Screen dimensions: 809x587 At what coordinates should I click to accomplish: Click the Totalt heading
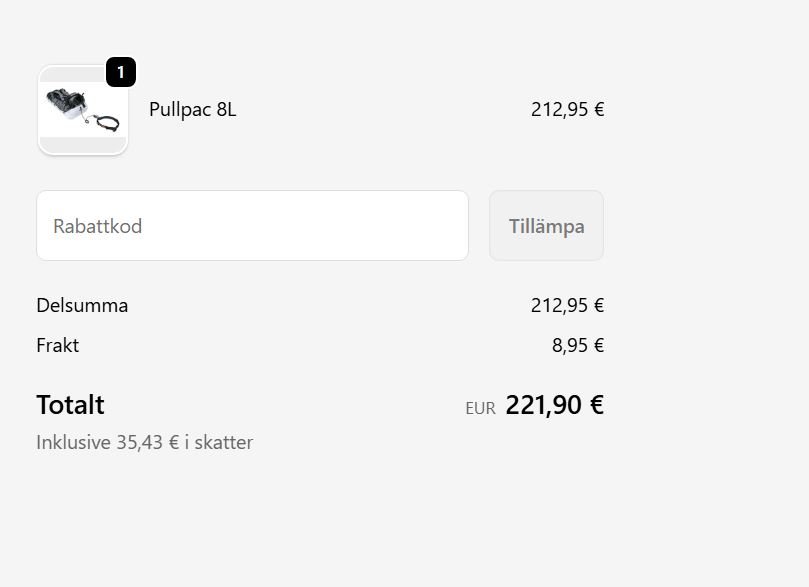pyautogui.click(x=70, y=405)
